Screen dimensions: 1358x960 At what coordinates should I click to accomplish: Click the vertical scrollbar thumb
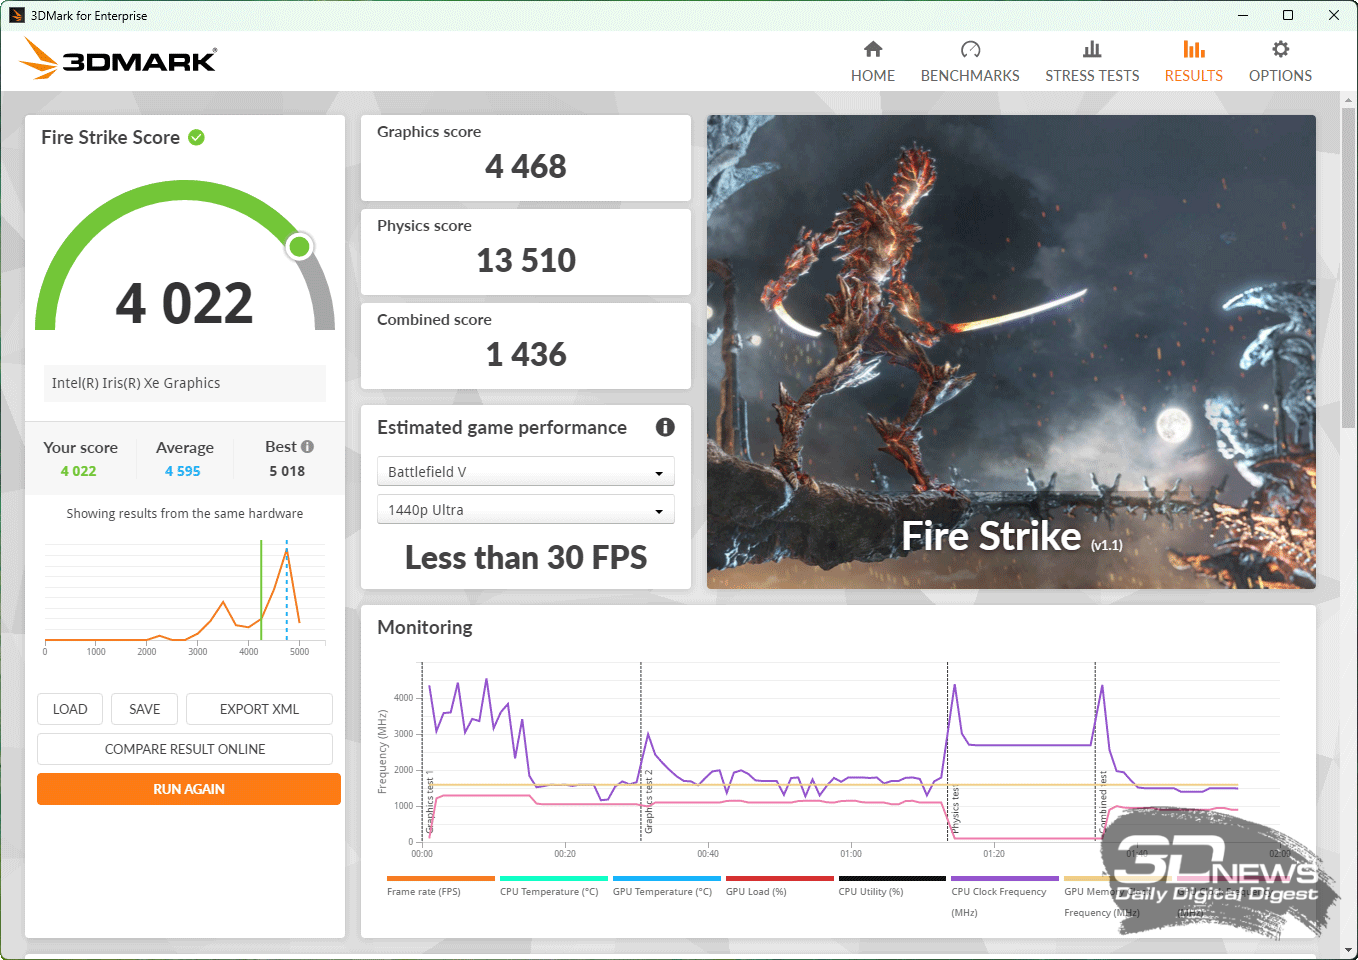[x=1349, y=268]
